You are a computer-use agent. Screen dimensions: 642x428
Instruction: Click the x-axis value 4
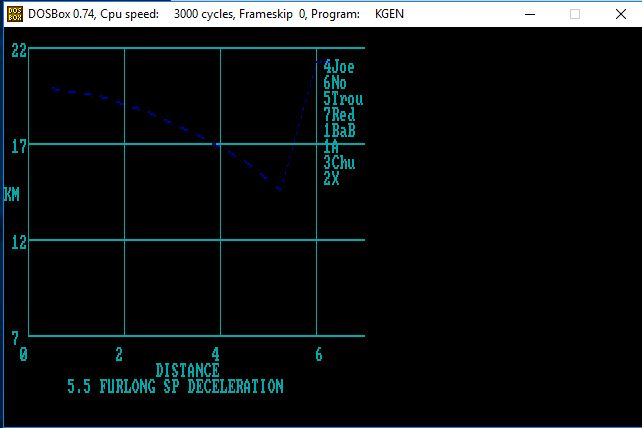coord(215,354)
